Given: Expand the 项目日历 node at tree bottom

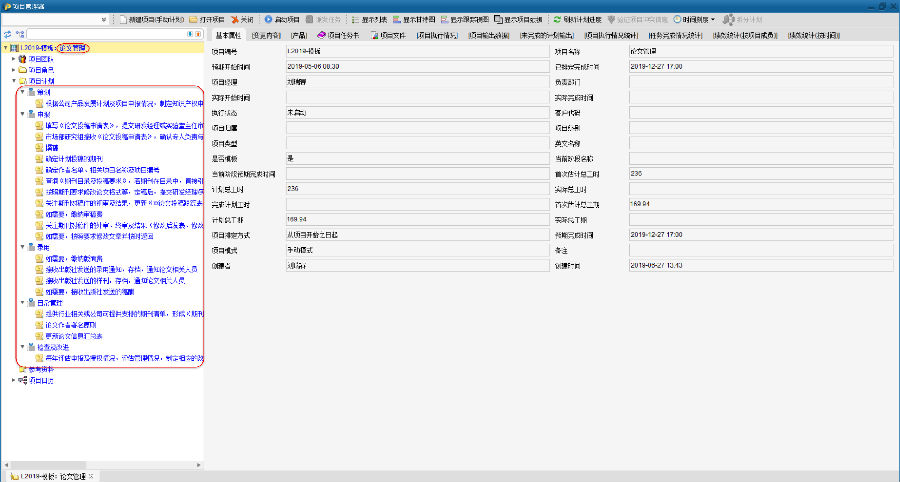Looking at the screenshot, I should point(14,380).
